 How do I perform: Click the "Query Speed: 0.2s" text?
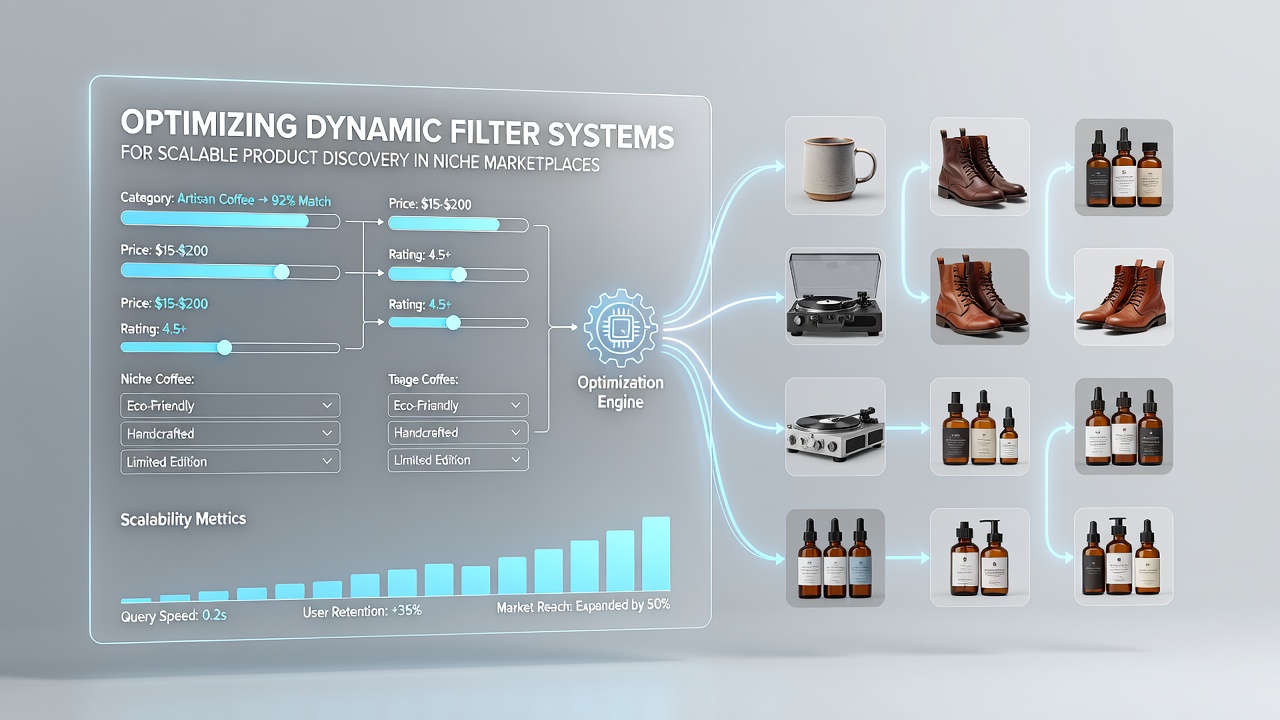174,615
